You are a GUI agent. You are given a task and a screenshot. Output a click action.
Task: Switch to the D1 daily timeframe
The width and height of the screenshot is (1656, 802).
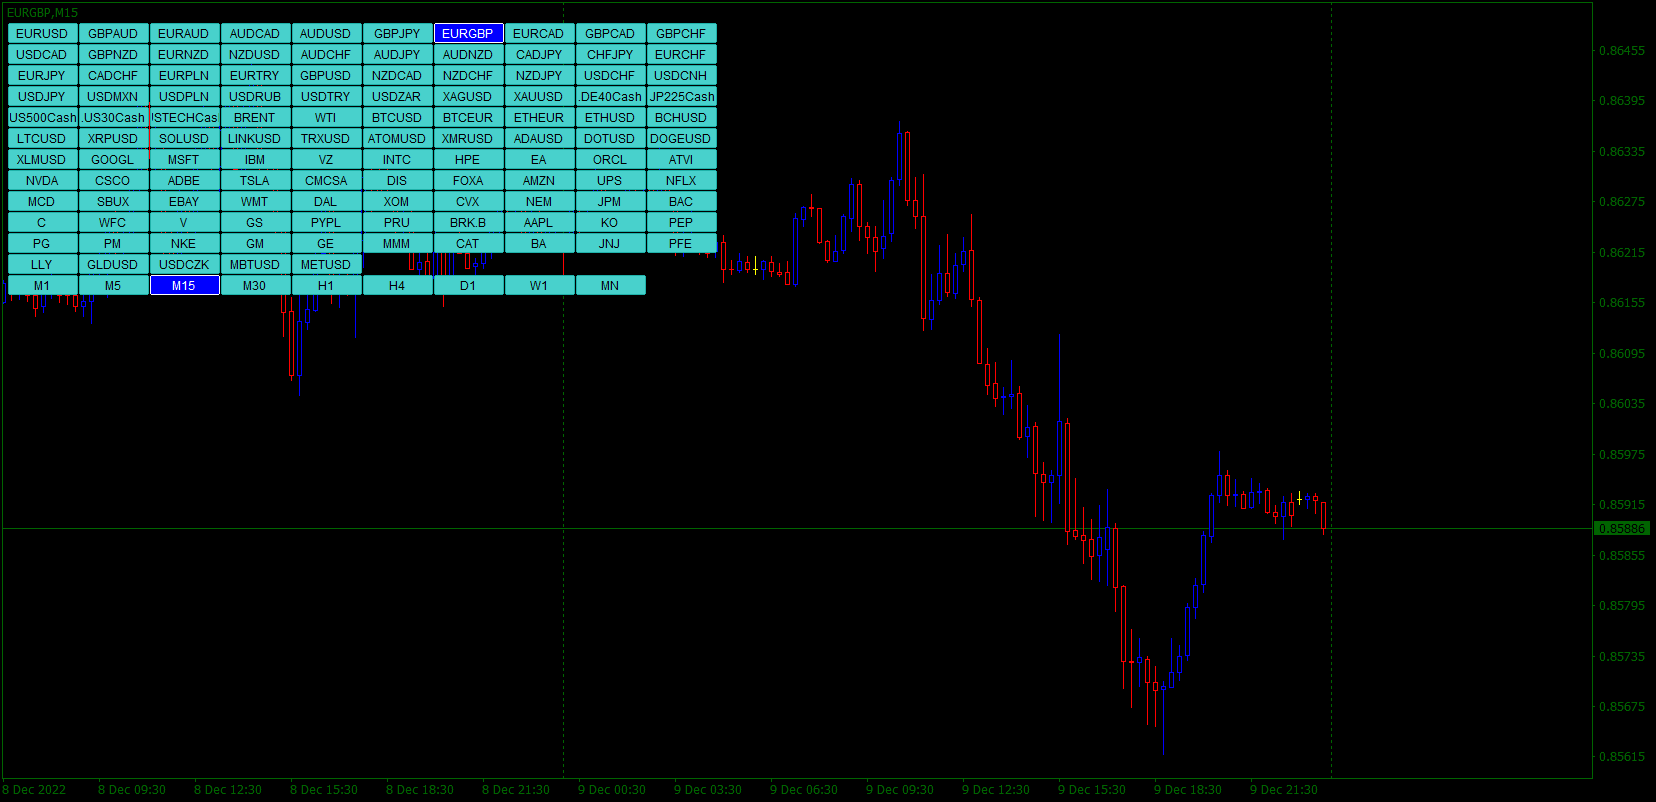pos(468,286)
